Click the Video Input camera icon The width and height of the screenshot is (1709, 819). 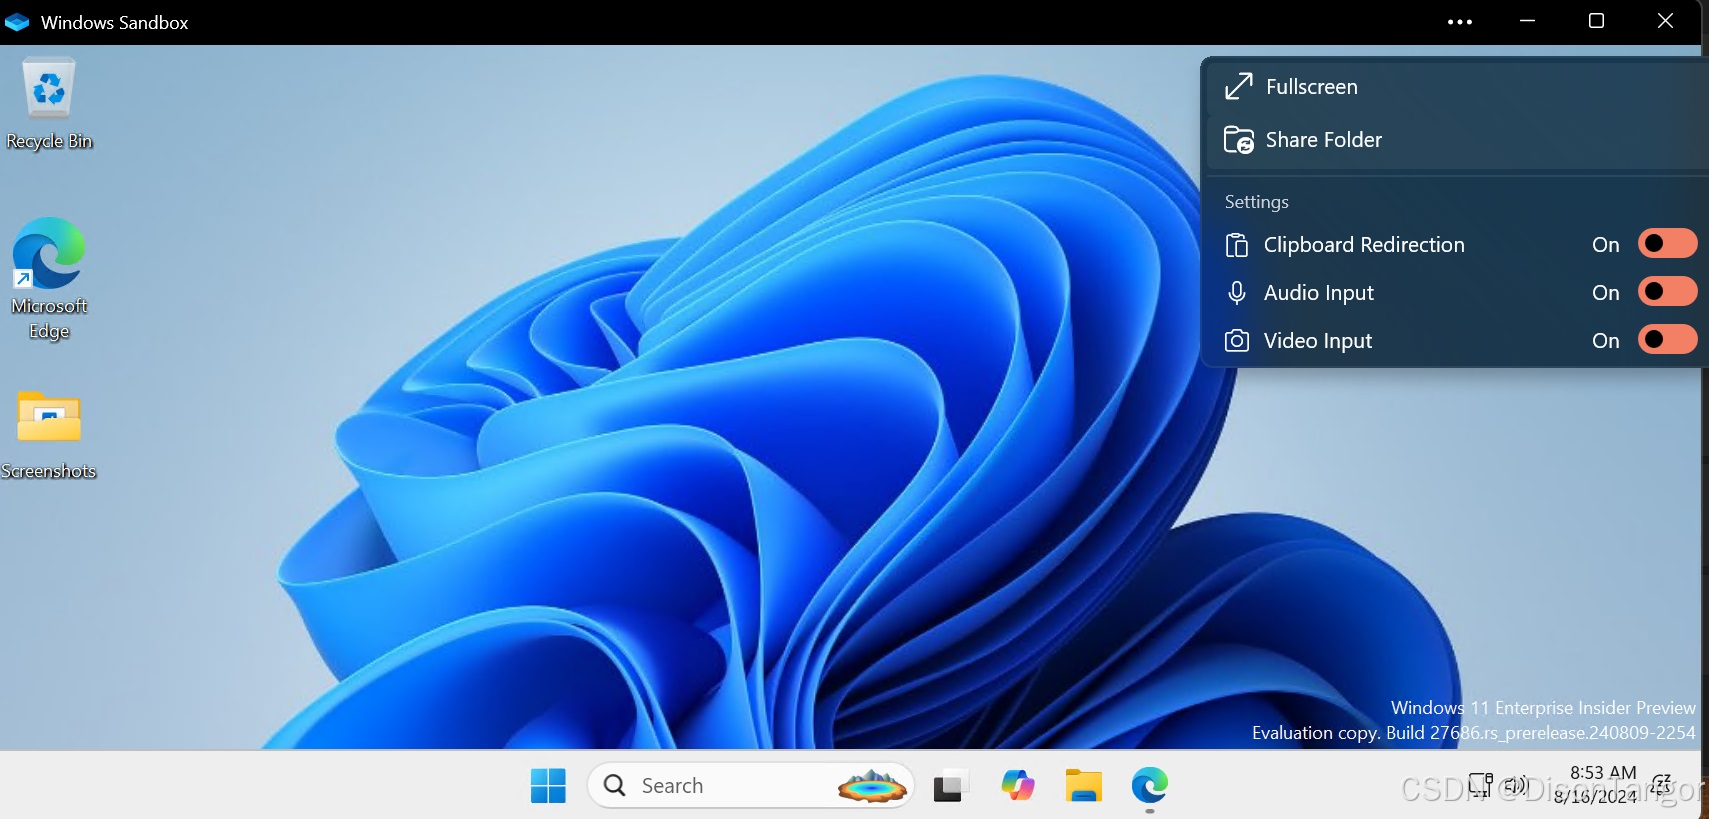pyautogui.click(x=1237, y=341)
